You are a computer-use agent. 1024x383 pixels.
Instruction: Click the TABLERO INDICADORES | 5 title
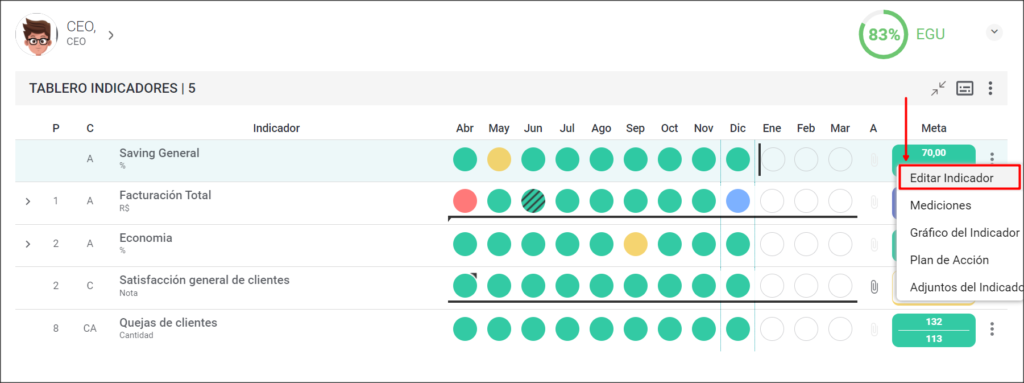(x=112, y=88)
